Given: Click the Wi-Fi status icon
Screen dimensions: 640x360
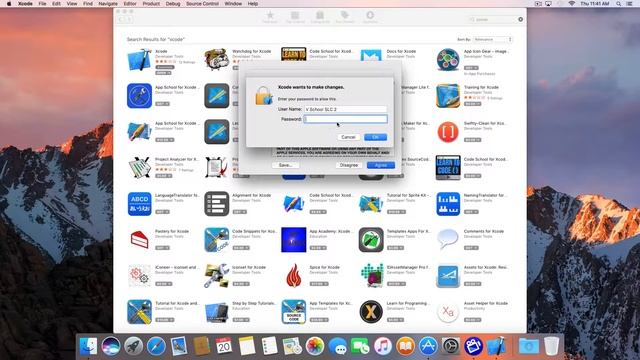Looking at the screenshot, I should [571, 4].
